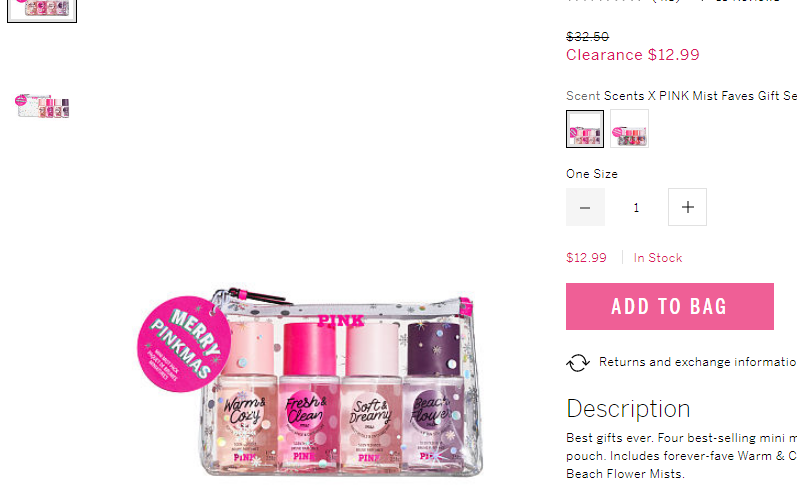This screenshot has width=797, height=504.
Task: View the second product thumbnail image
Action: pyautogui.click(x=42, y=106)
